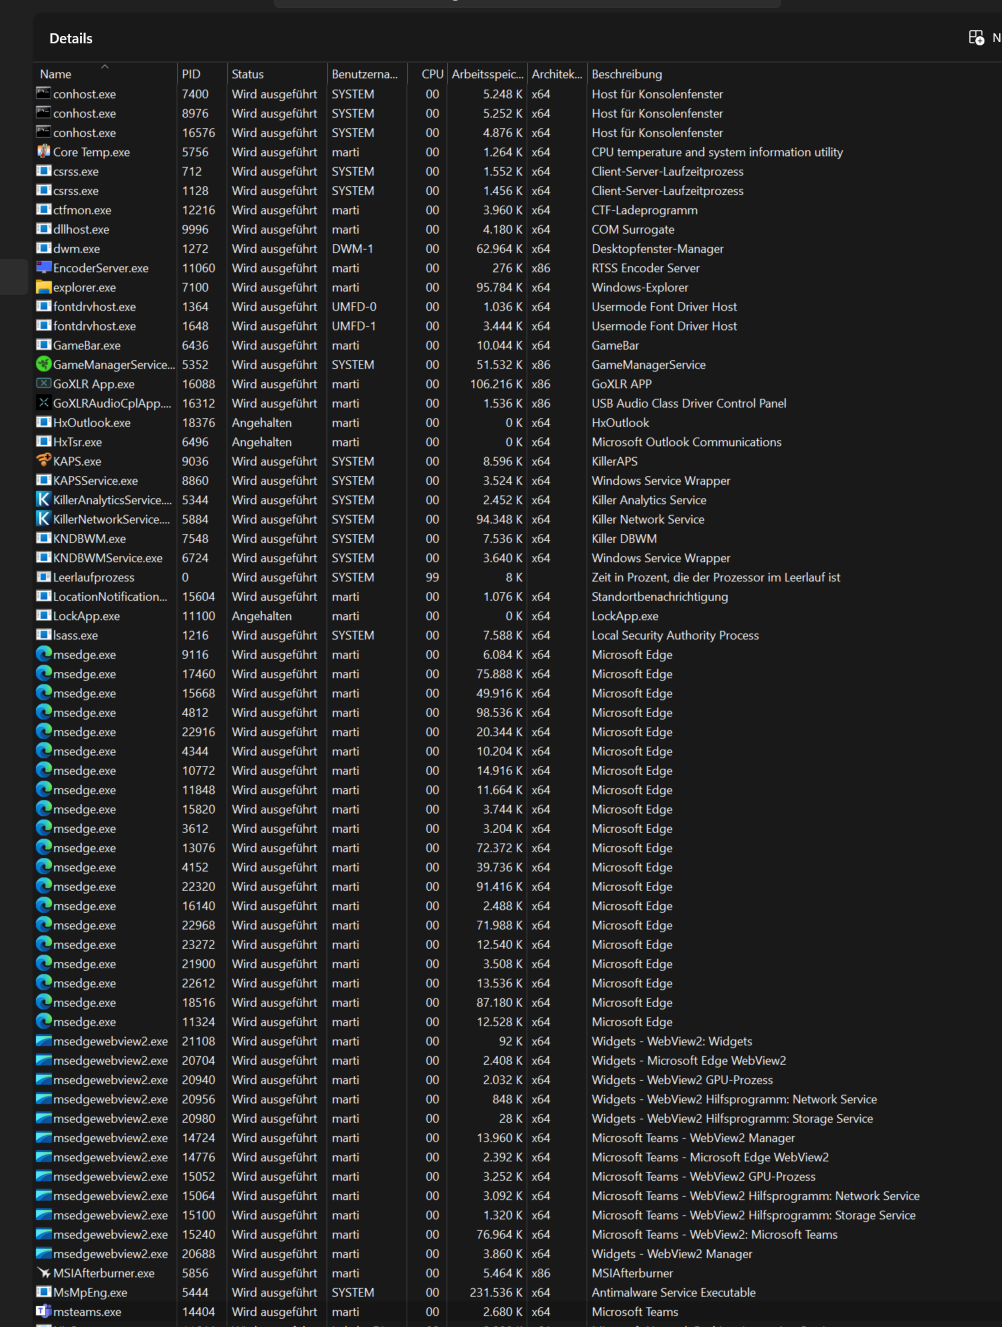Click msedgewebview2.exe icon for PID 15240
This screenshot has width=1002, height=1327.
click(x=43, y=1234)
